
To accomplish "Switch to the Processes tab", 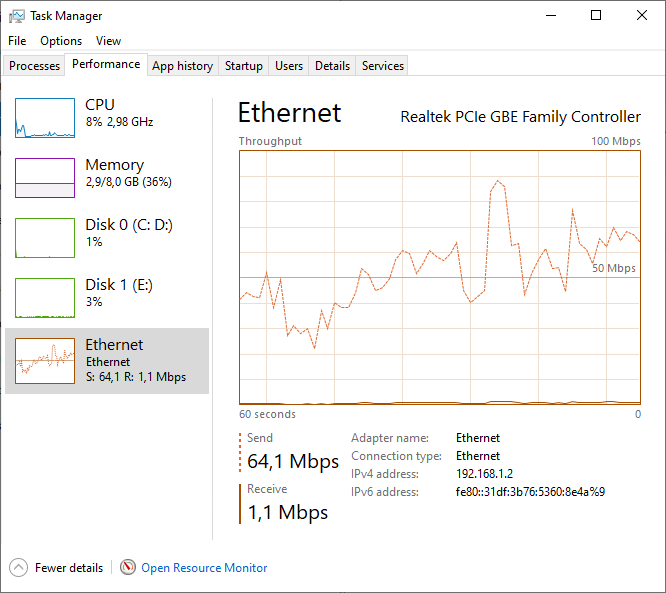I will [35, 66].
